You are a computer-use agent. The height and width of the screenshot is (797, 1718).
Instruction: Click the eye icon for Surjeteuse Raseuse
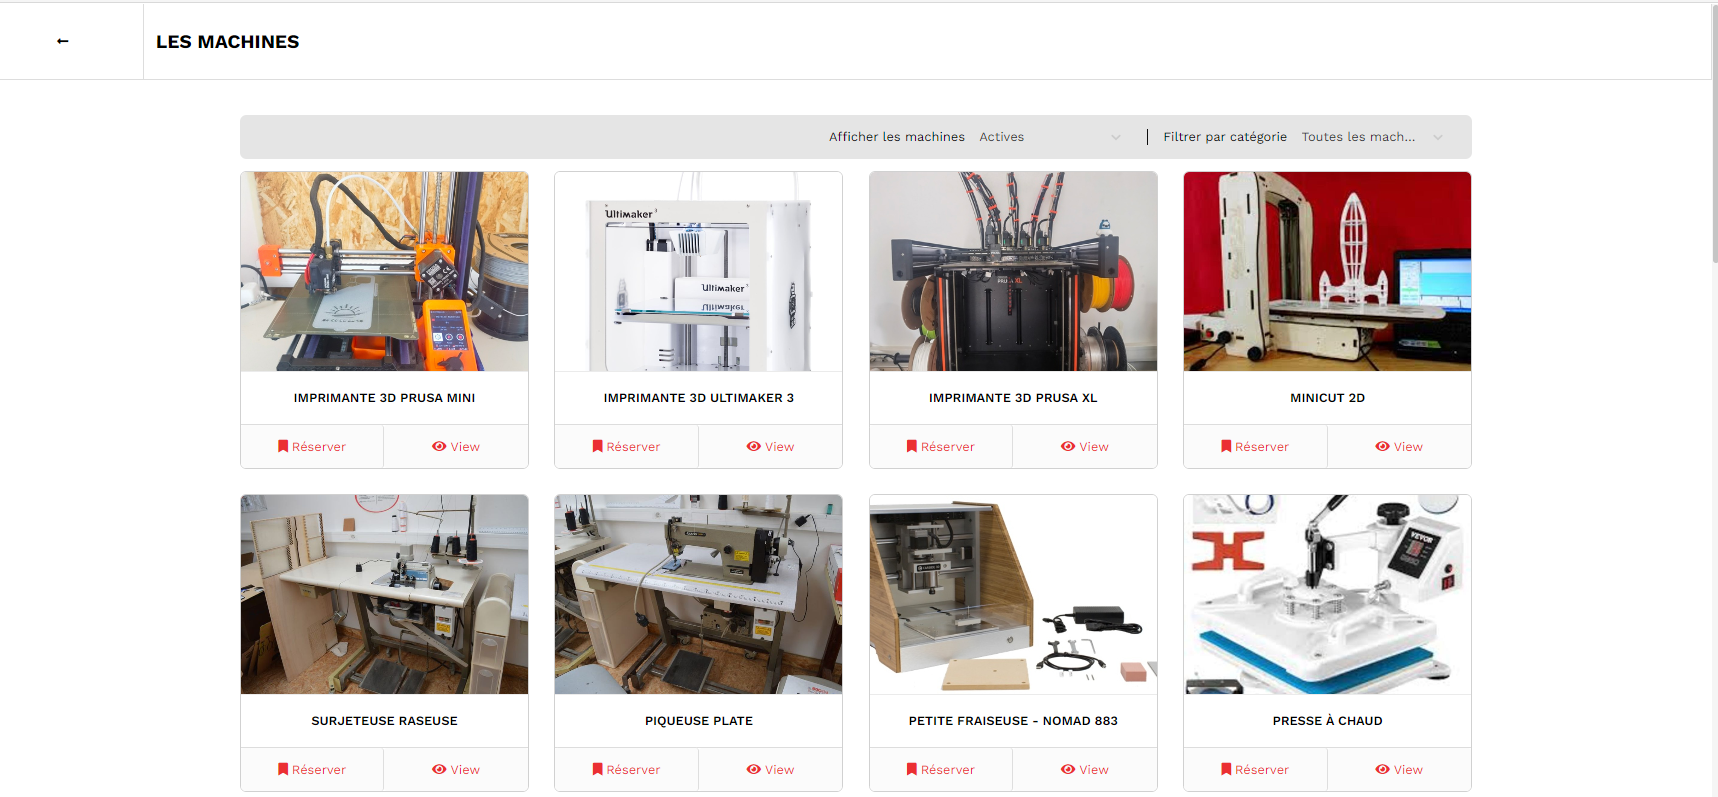(439, 769)
